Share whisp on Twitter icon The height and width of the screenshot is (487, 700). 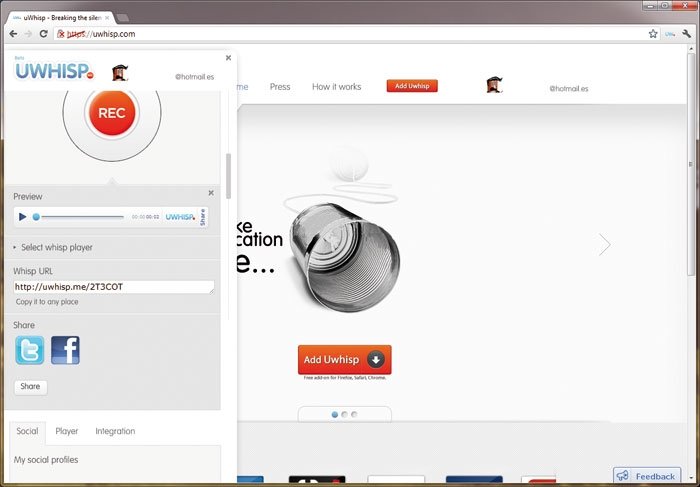pos(29,350)
